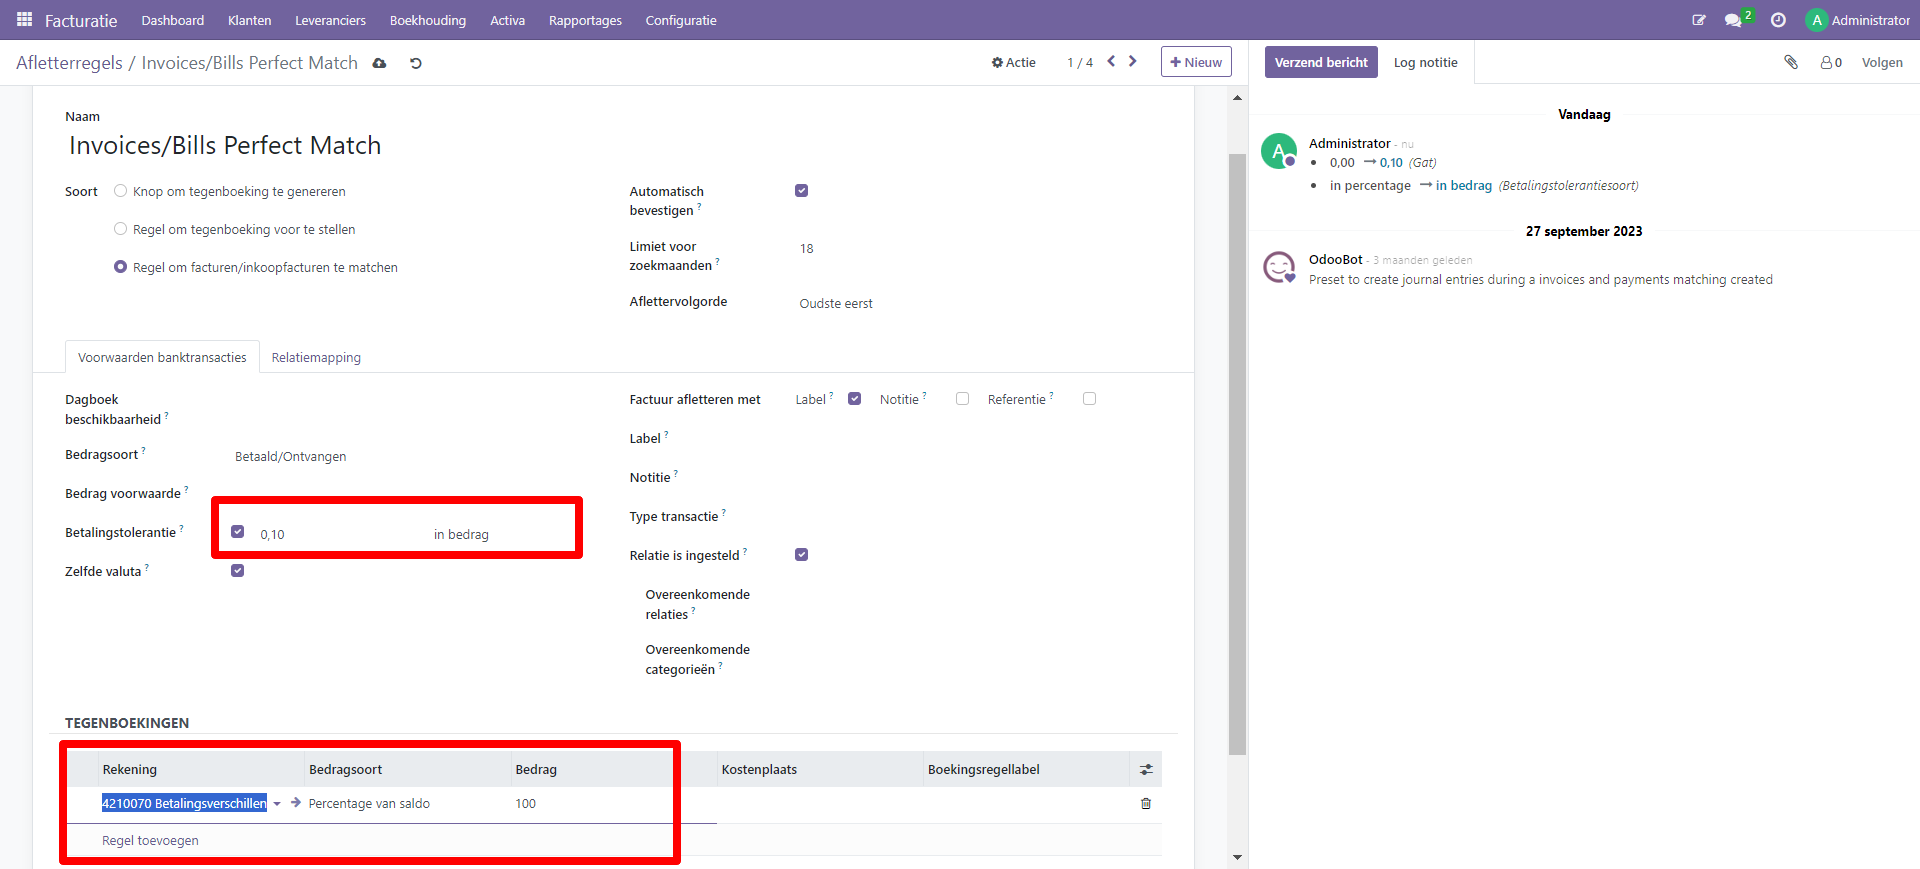Screen dimensions: 1920x869
Task: Open column settings icon in Tegenboekingen table
Action: pyautogui.click(x=1146, y=769)
